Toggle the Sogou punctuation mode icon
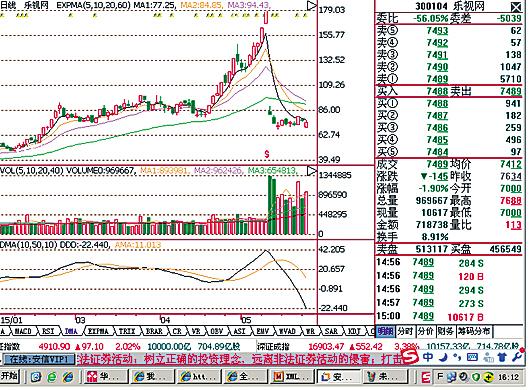This screenshot has width=529, height=390. tap(457, 357)
